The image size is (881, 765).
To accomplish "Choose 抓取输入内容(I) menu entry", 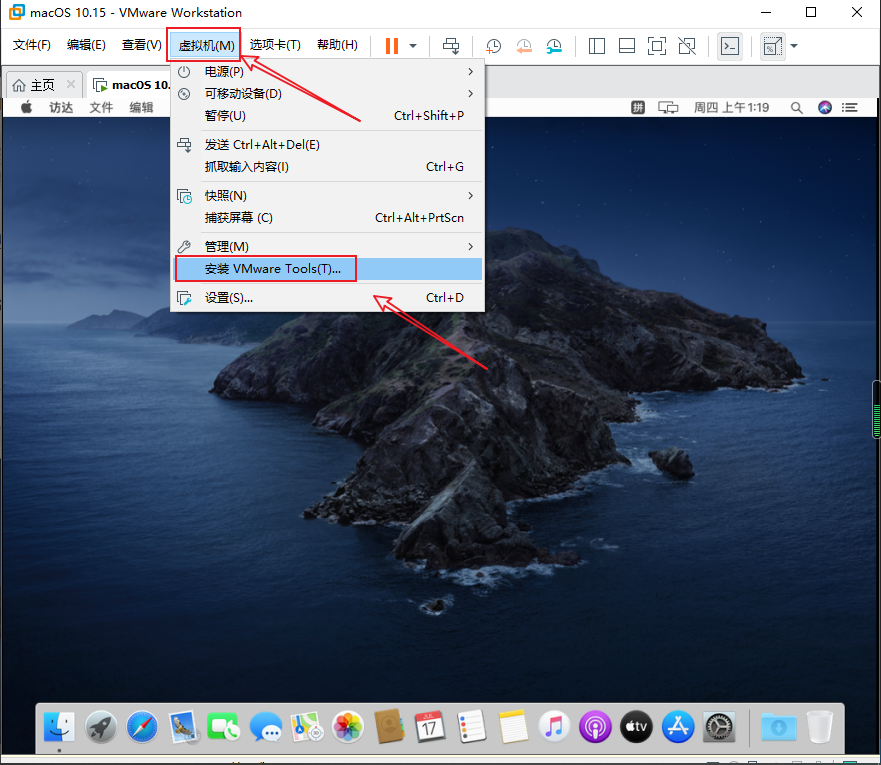I will point(328,167).
